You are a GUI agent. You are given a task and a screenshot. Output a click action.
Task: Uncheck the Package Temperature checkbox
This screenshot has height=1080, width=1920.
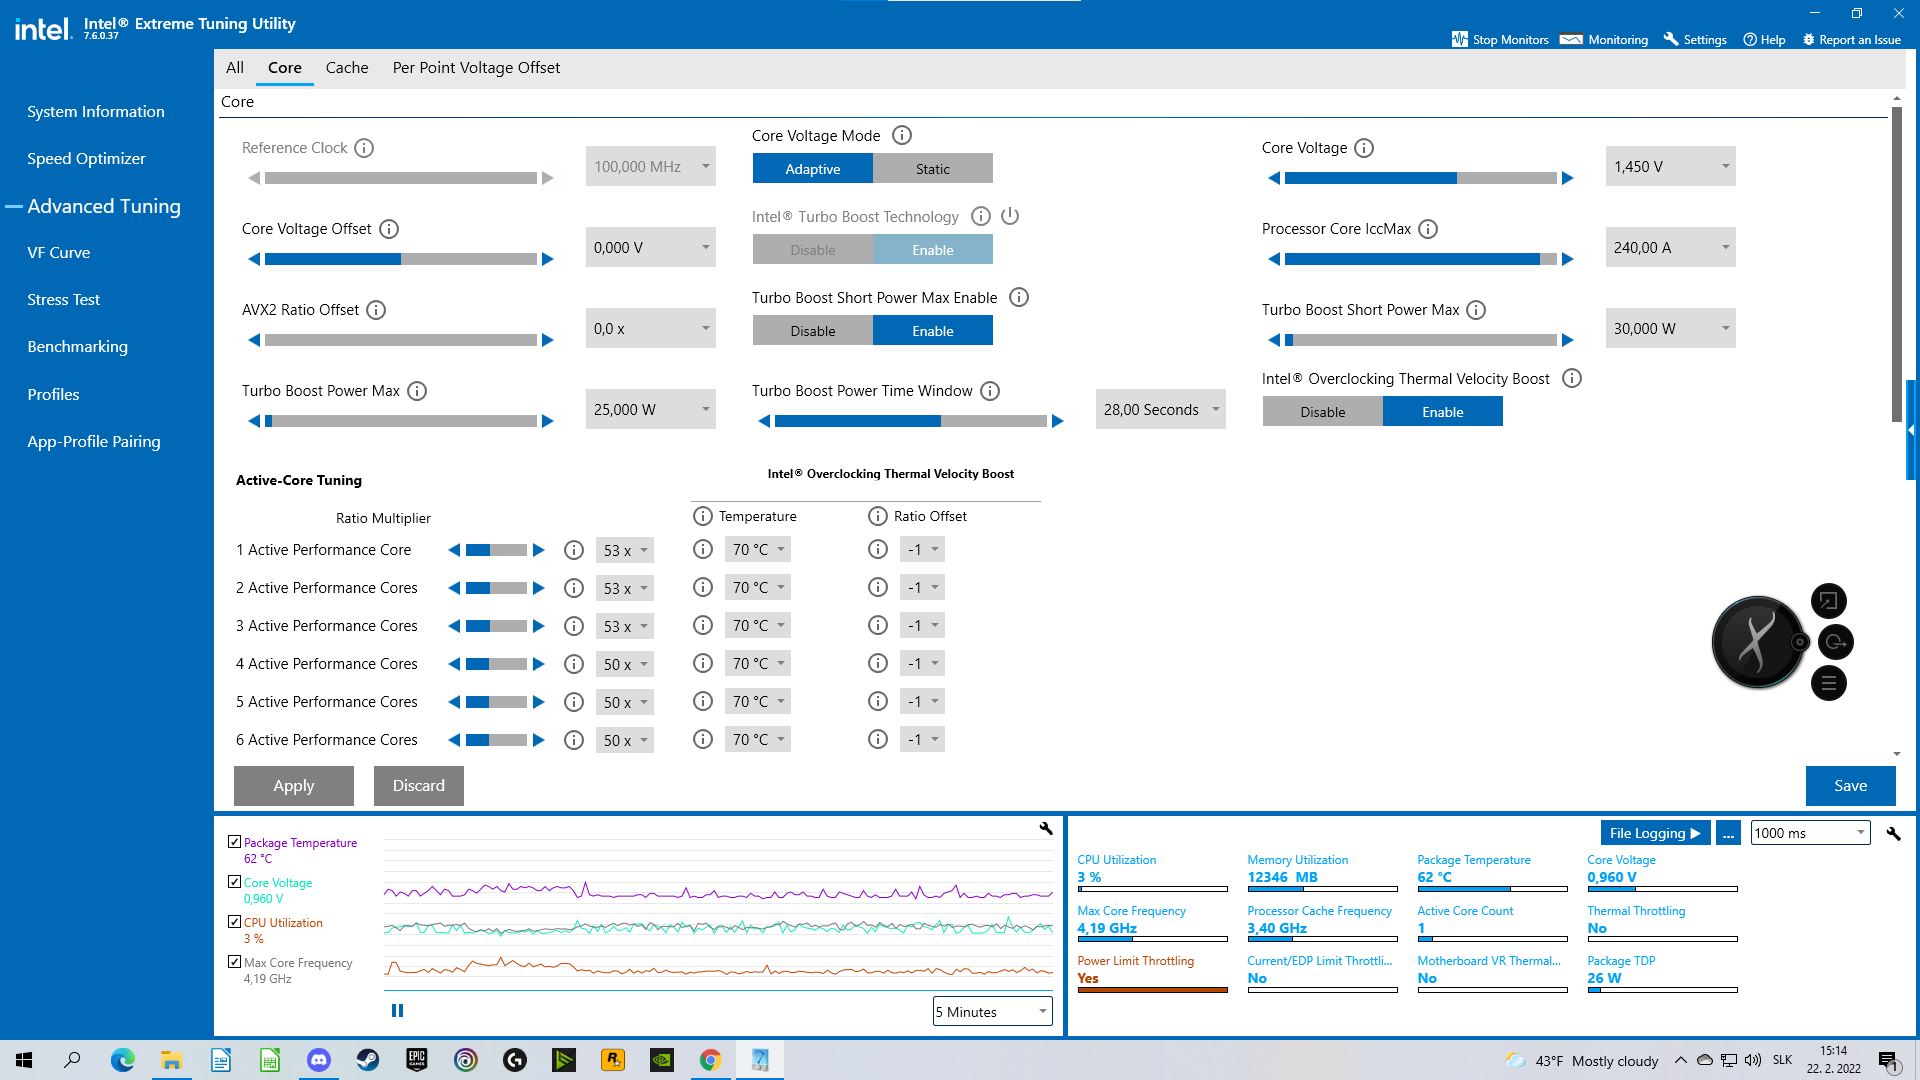[234, 842]
